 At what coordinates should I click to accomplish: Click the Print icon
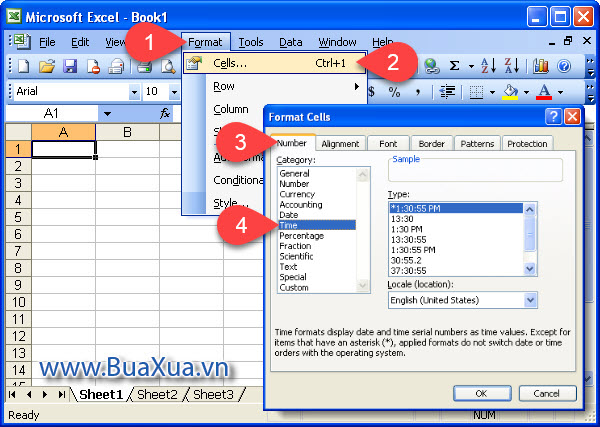point(145,66)
